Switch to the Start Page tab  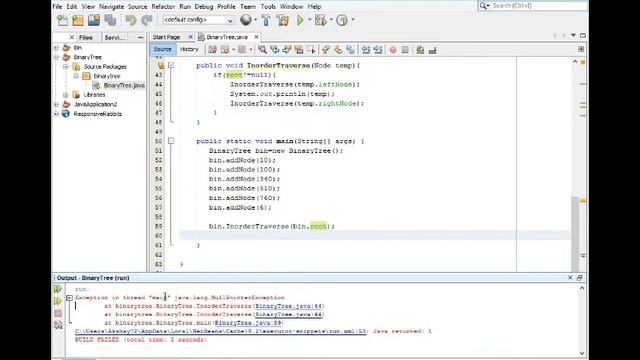coord(167,37)
